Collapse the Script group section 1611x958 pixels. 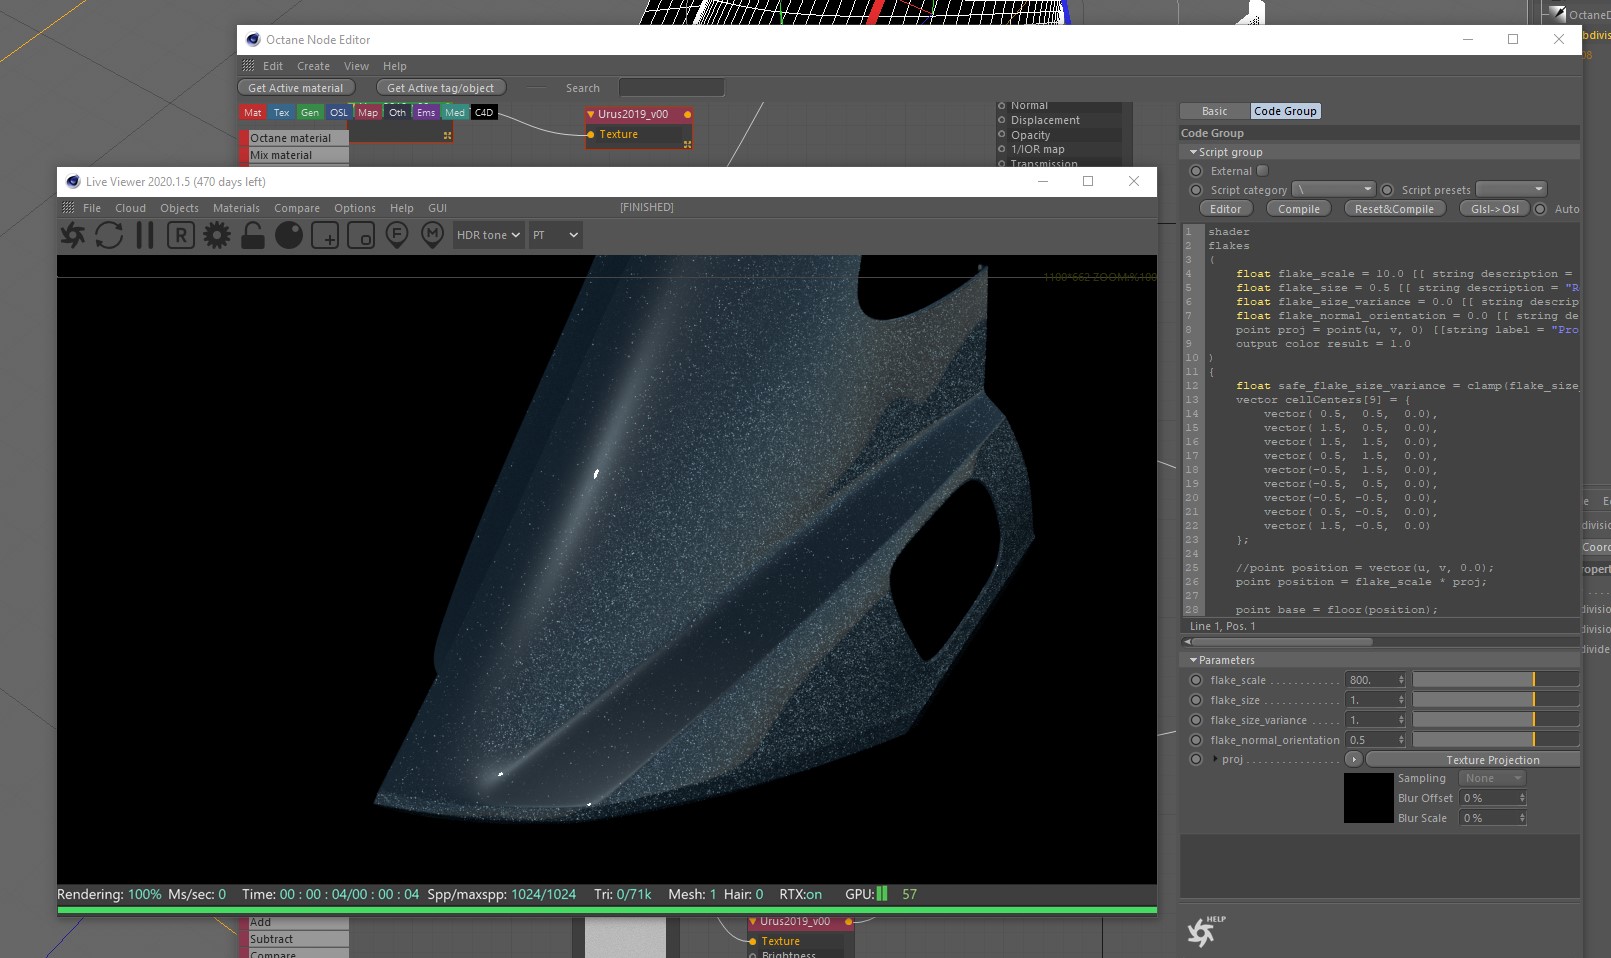click(1193, 152)
